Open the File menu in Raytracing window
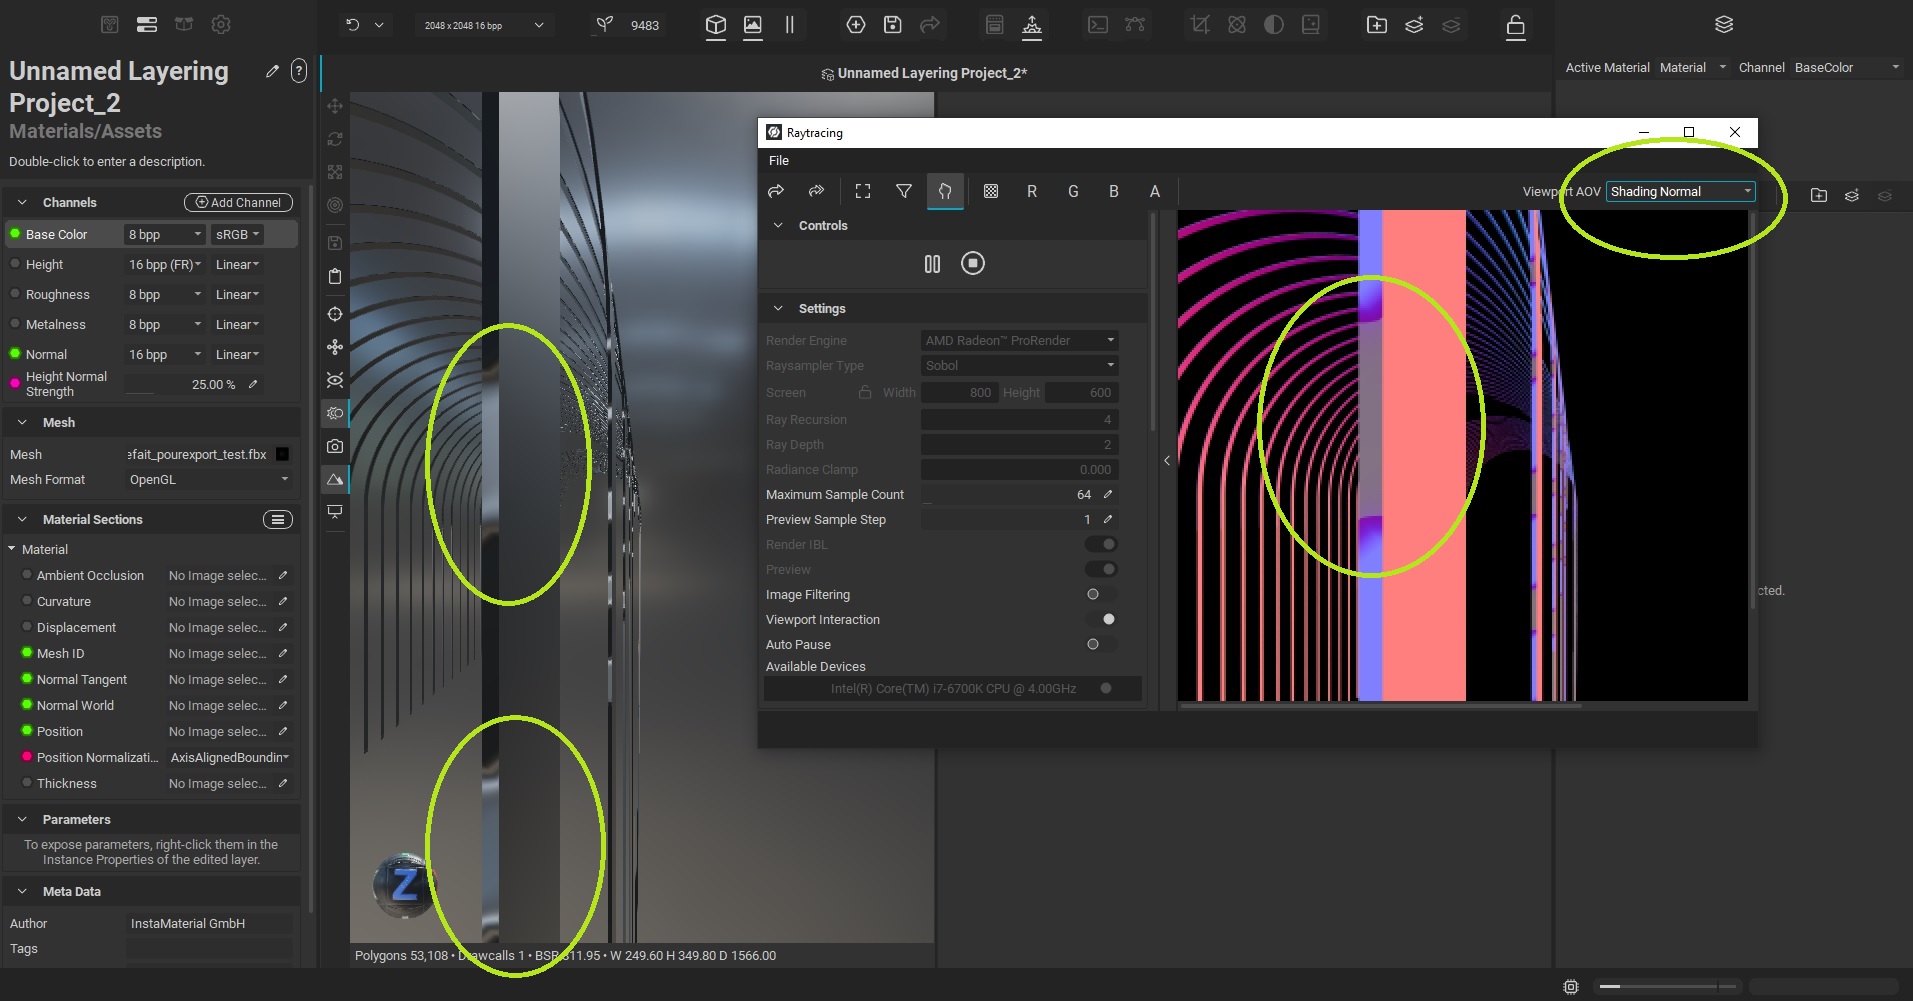This screenshot has width=1913, height=1001. (x=778, y=161)
